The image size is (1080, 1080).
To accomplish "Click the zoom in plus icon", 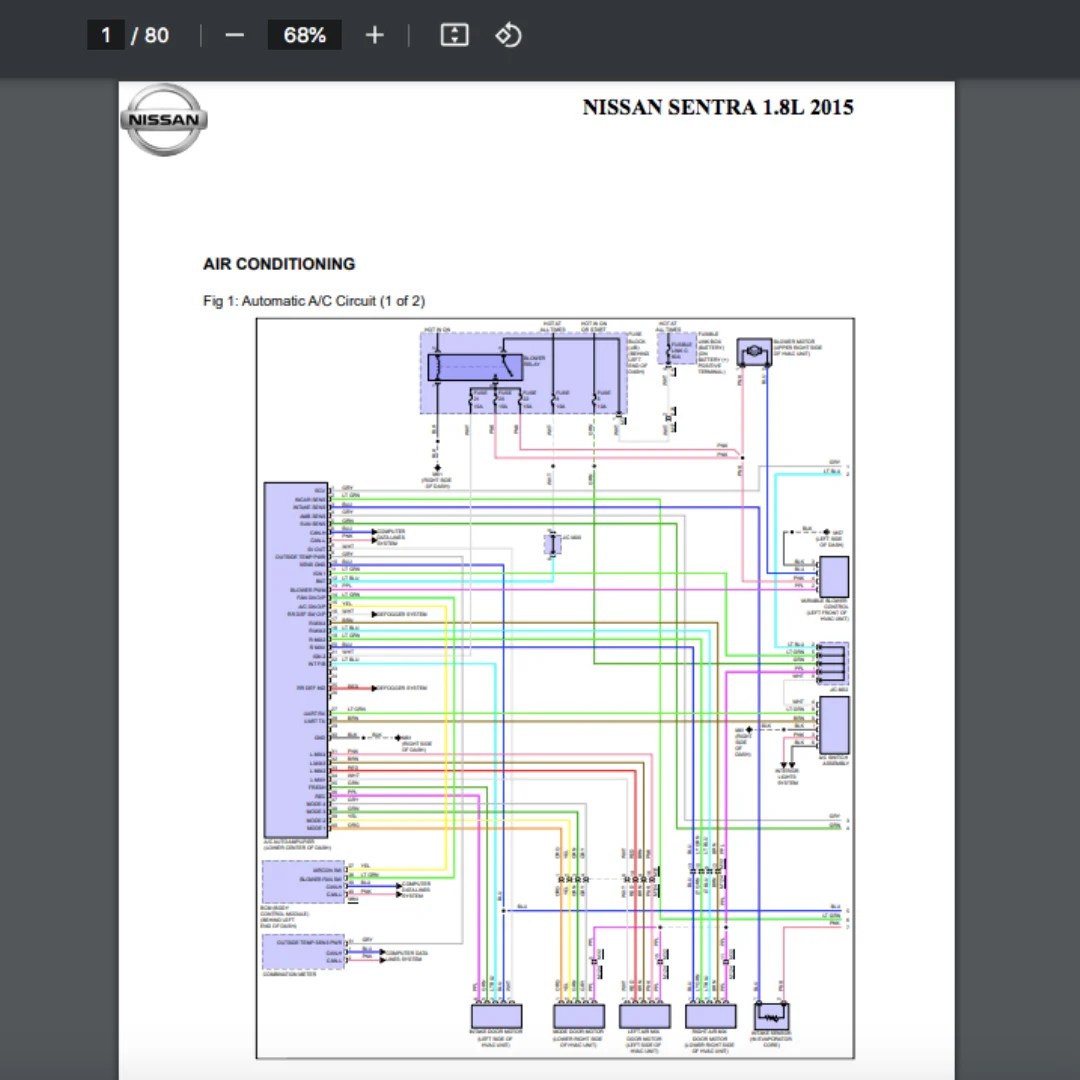I will tap(374, 35).
